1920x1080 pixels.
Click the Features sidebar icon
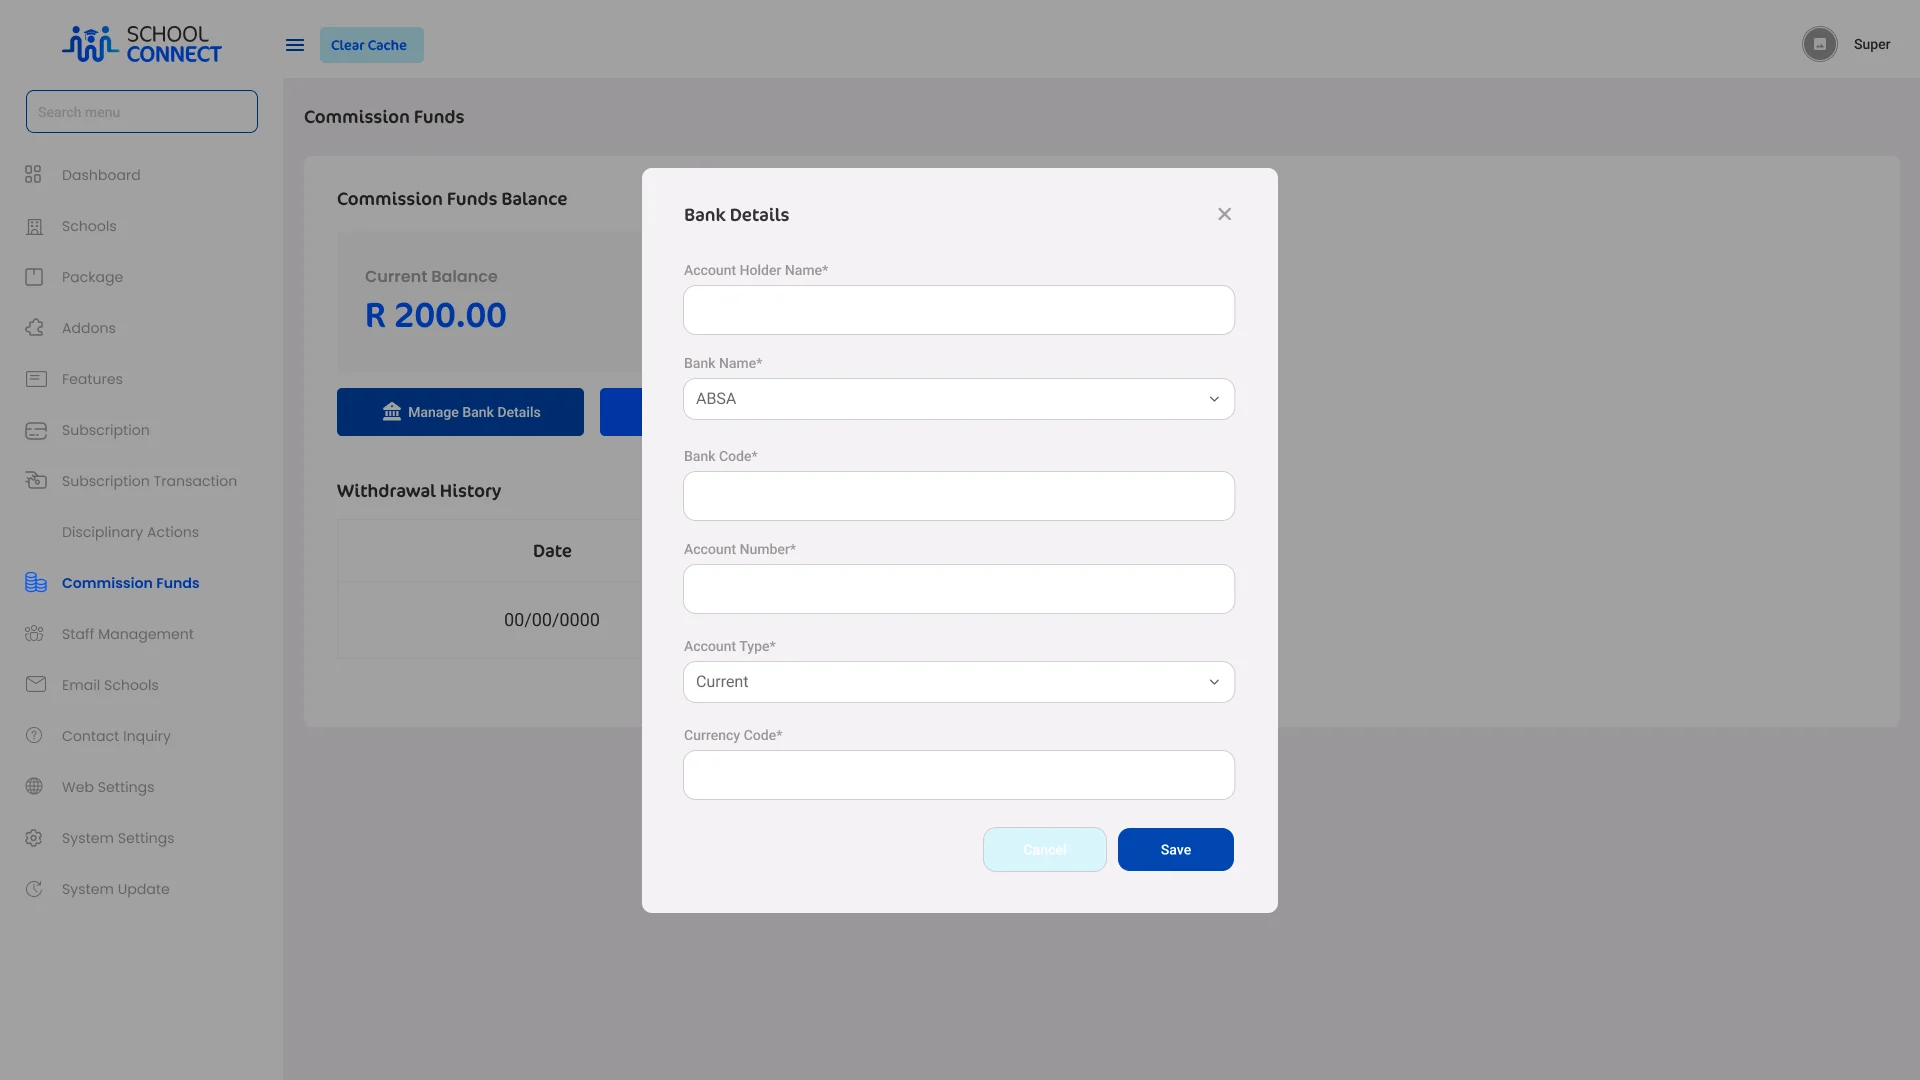[x=36, y=379]
